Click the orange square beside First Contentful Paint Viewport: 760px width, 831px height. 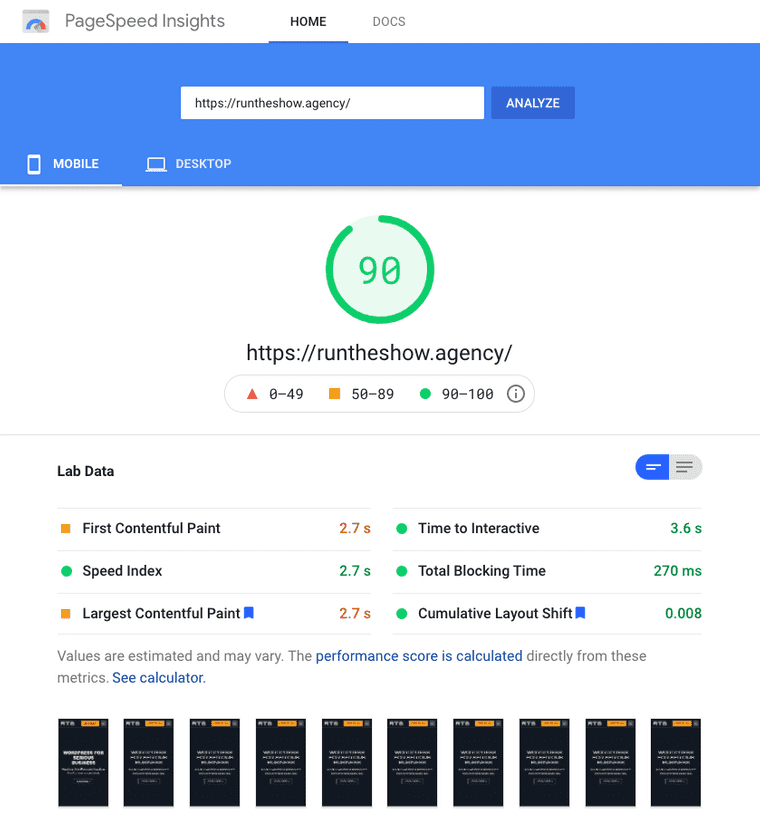66,528
